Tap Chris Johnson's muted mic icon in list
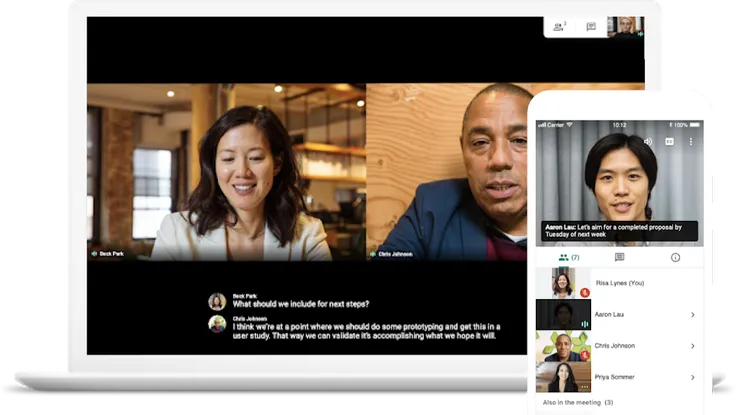Viewport: 736px width, 415px height. [x=585, y=355]
